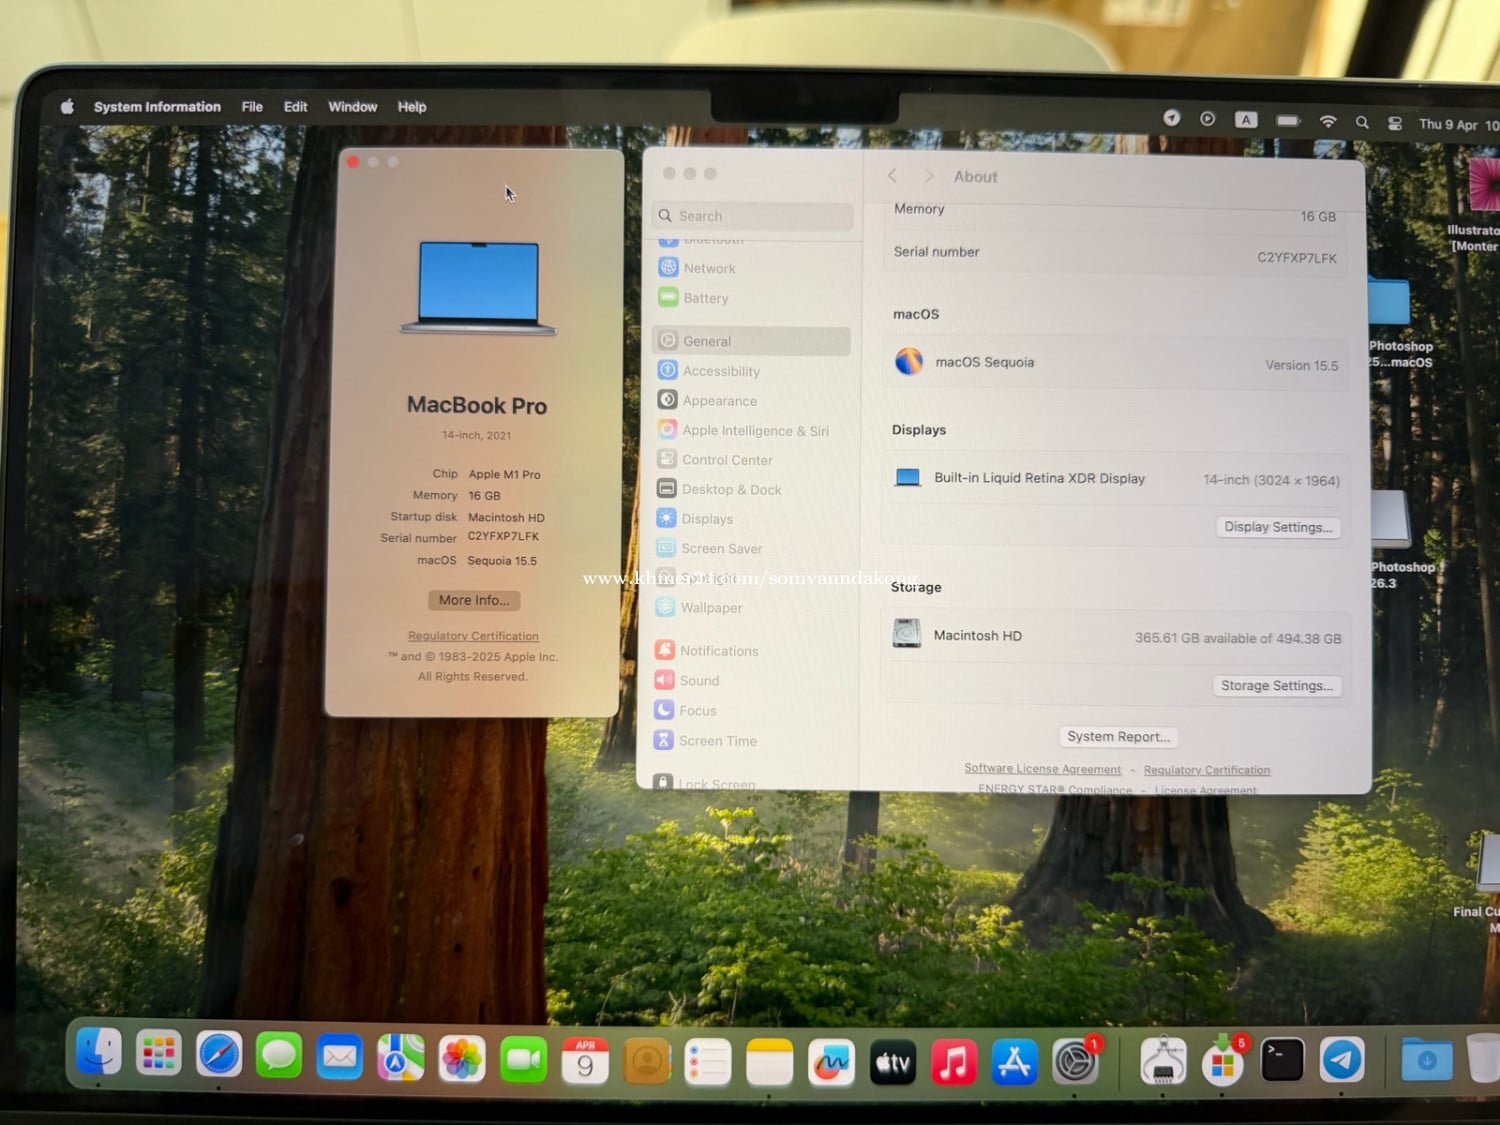The image size is (1500, 1125).
Task: Select Network in the Settings sidebar
Action: tap(752, 268)
